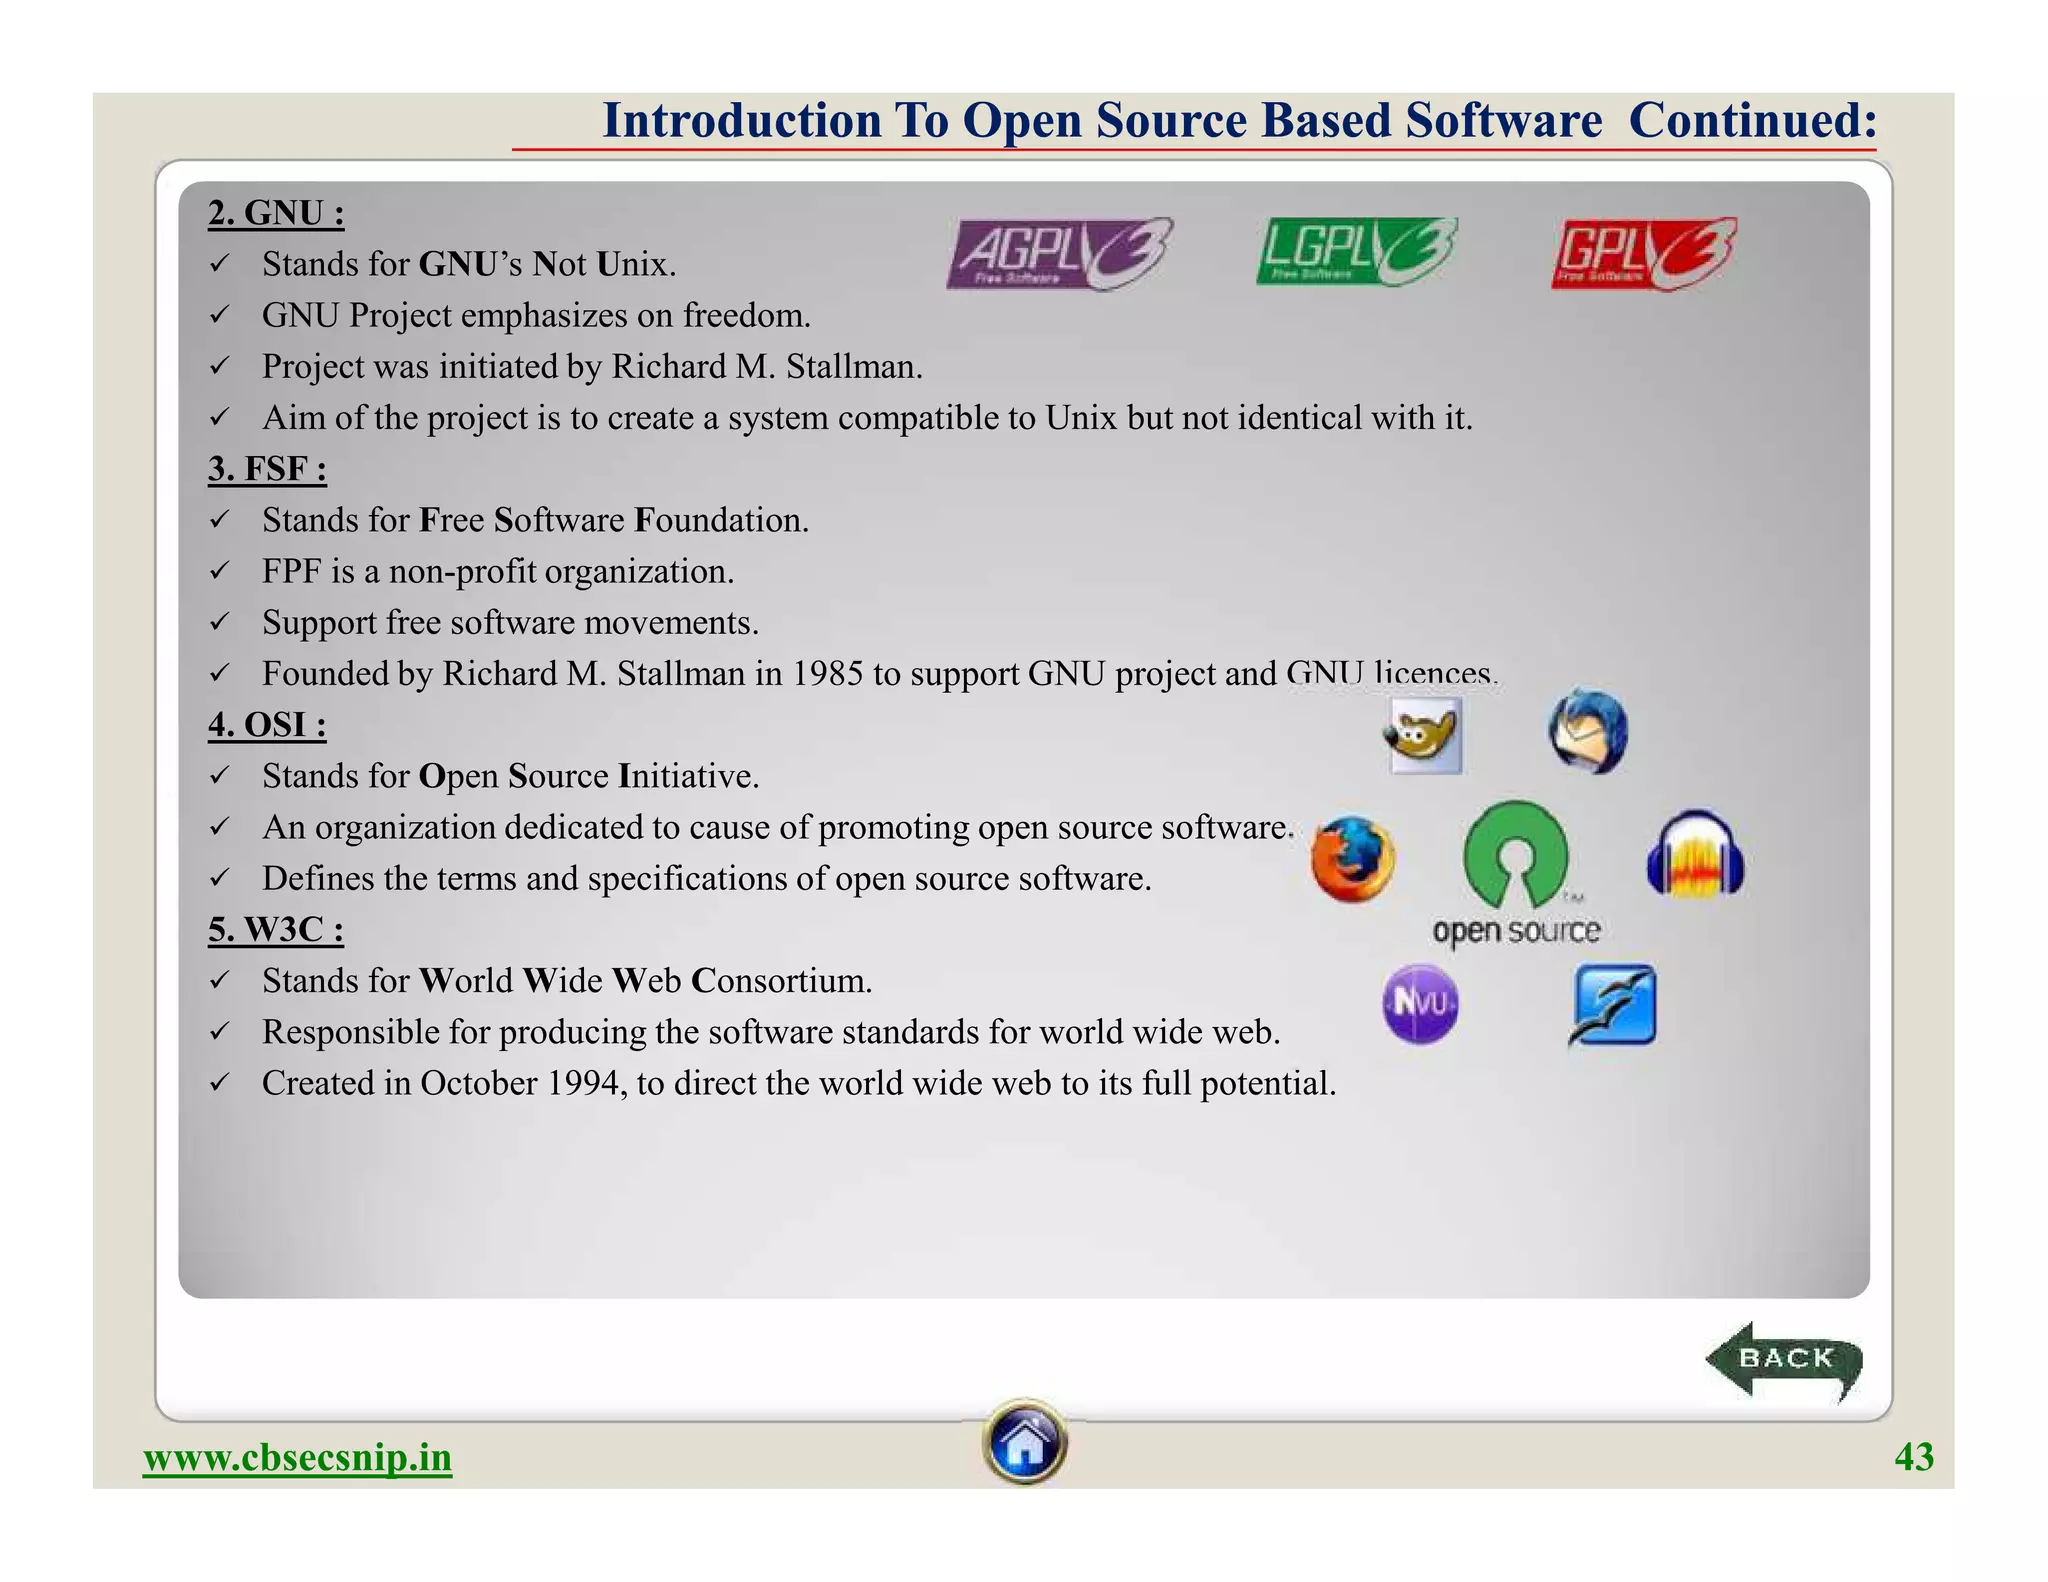Click 'Stands for Open Source Initiative.'

click(x=510, y=776)
